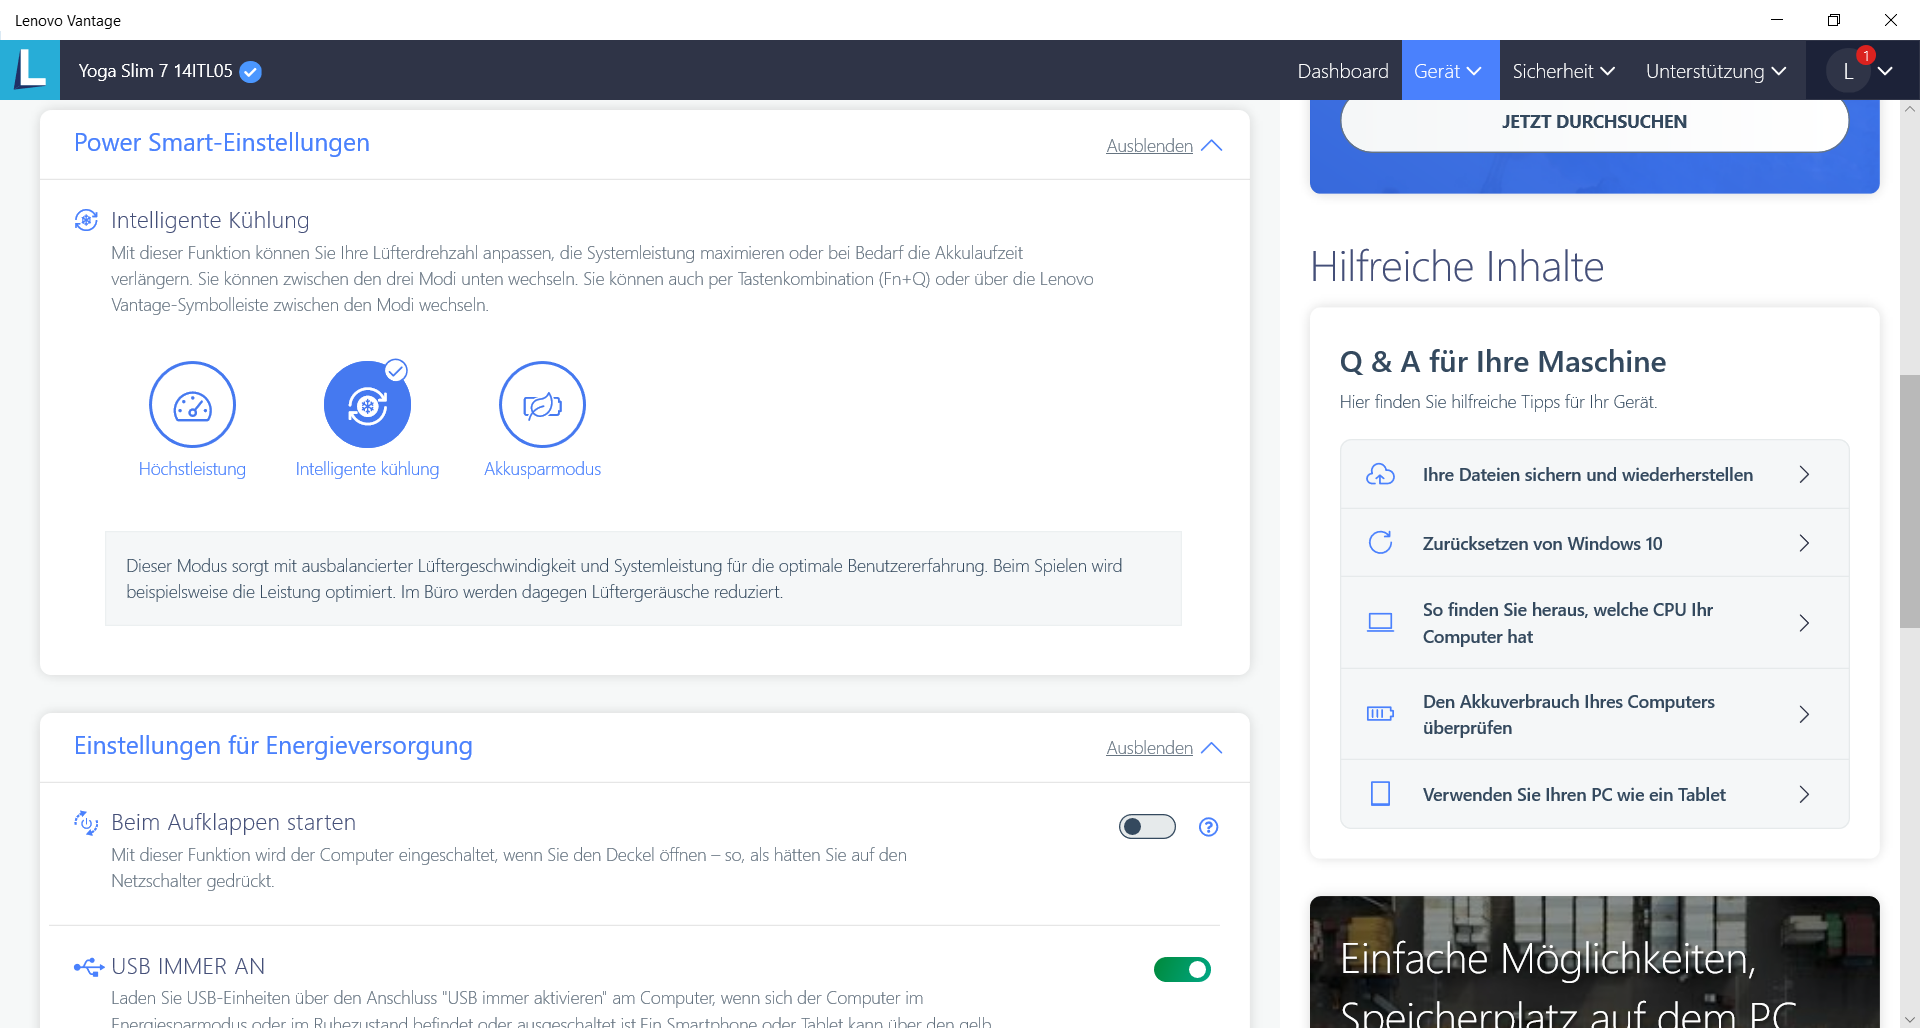The width and height of the screenshot is (1920, 1028).
Task: Select the Intelligente Kühlung mode icon
Action: tap(367, 404)
